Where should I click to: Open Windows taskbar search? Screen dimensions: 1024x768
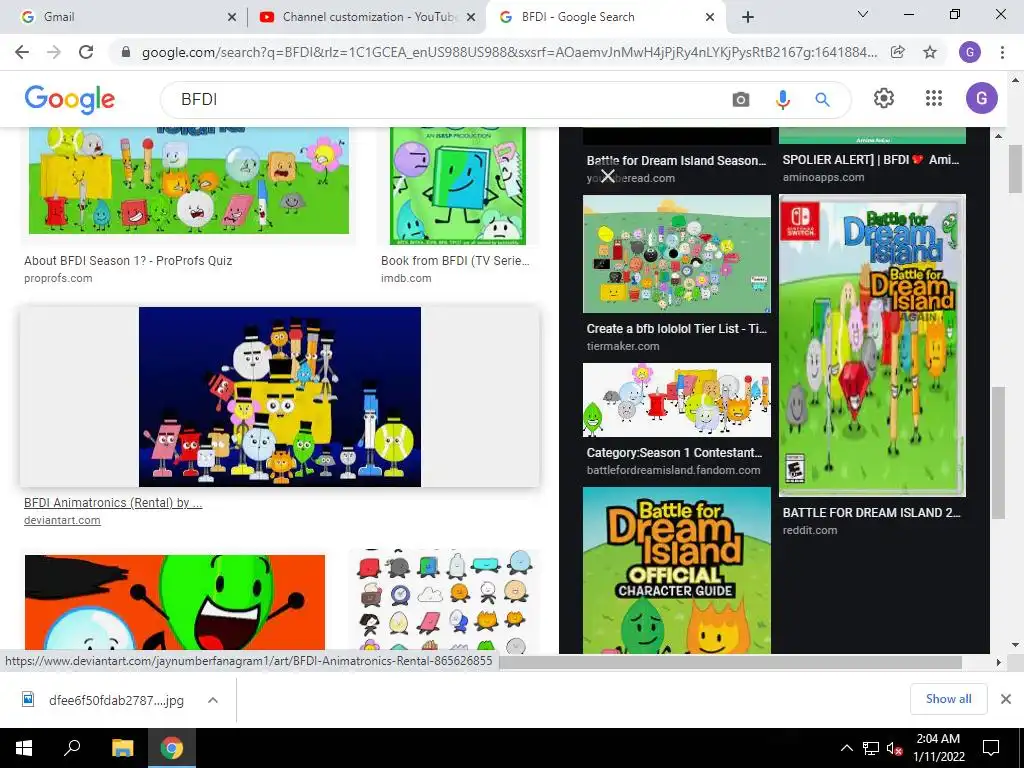(72, 748)
